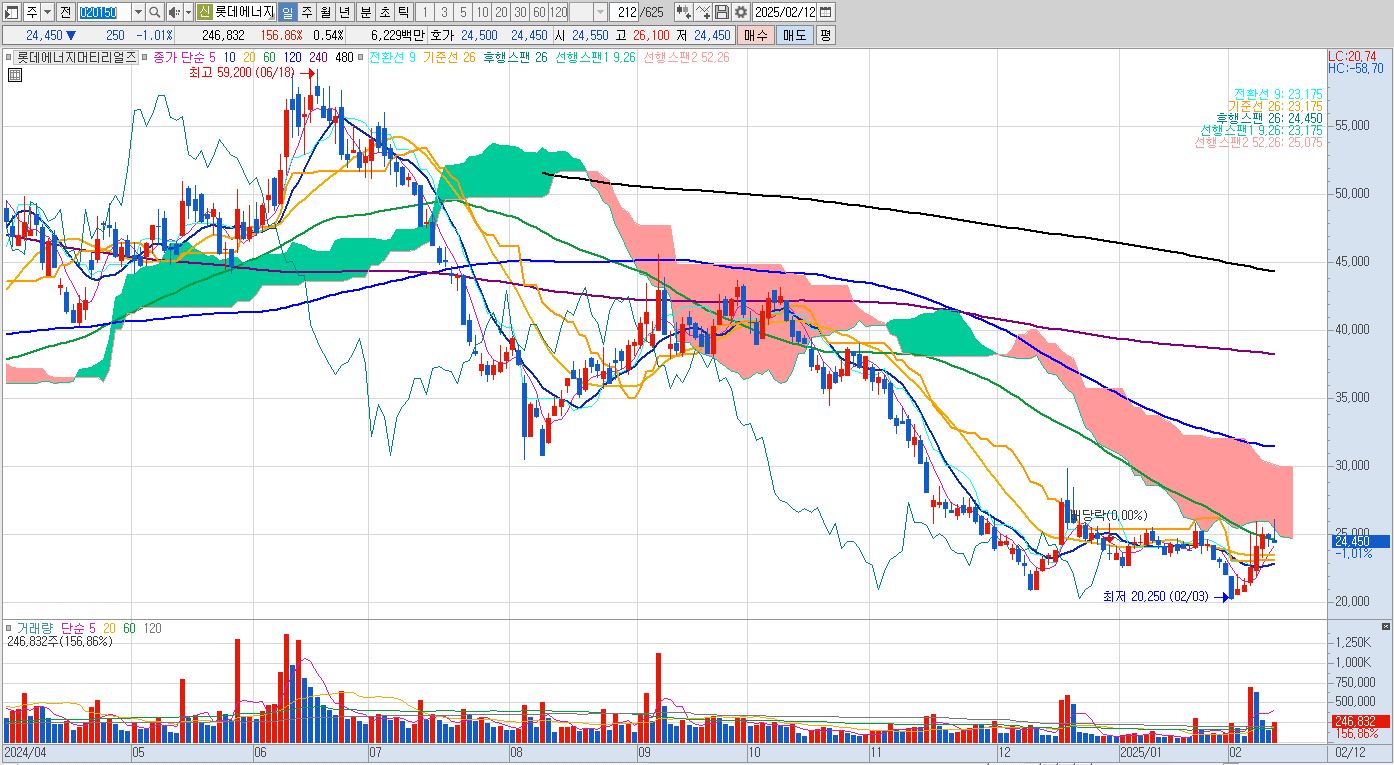The height and width of the screenshot is (765, 1394).
Task: Click the 초 second chart button
Action: (x=383, y=12)
